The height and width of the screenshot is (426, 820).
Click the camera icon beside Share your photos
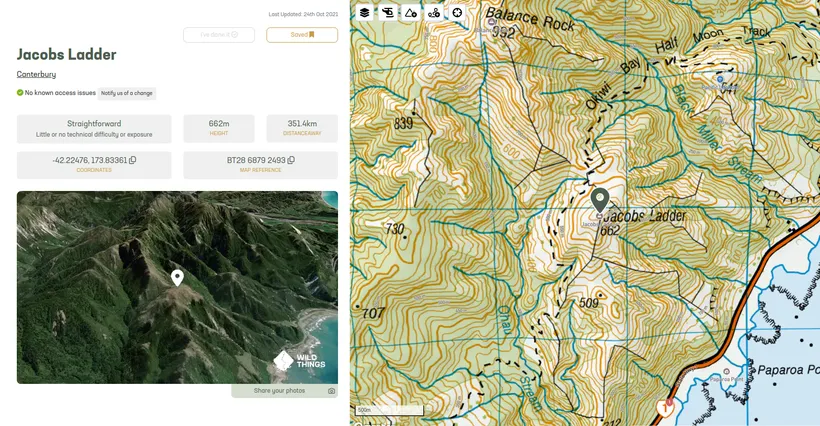pos(331,391)
